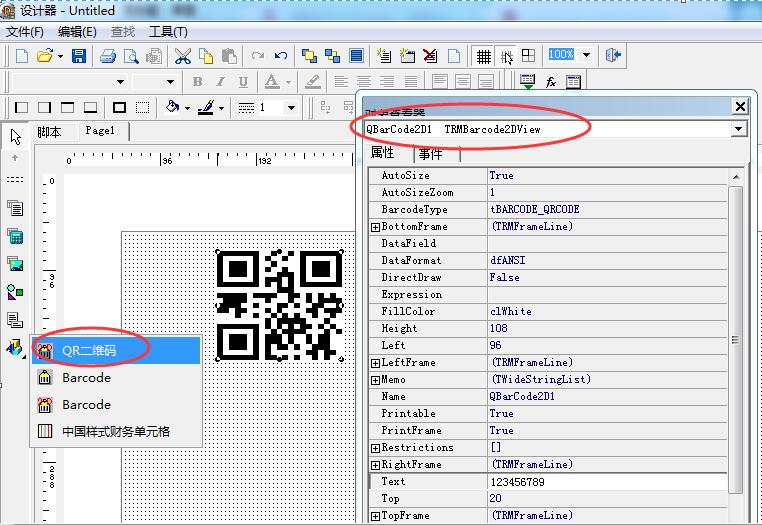Open print preview magnifier icon
Image resolution: width=762 pixels, height=525 pixels.
point(131,56)
